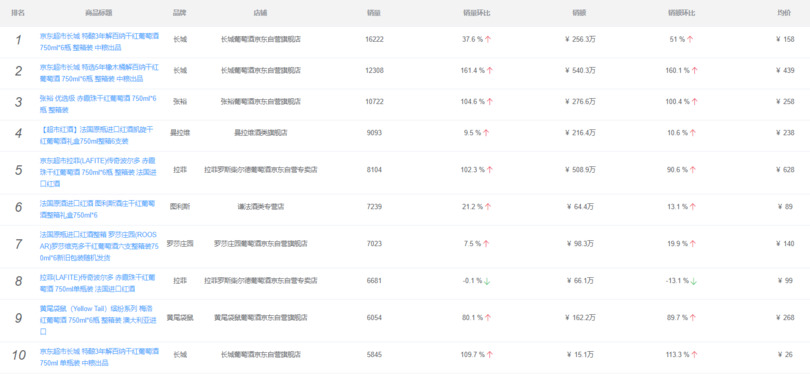Viewport: 810px width, 375px height.
Task: Open rank 10 长城 特酿3年 750ml 单瓶装 link
Action: point(99,357)
